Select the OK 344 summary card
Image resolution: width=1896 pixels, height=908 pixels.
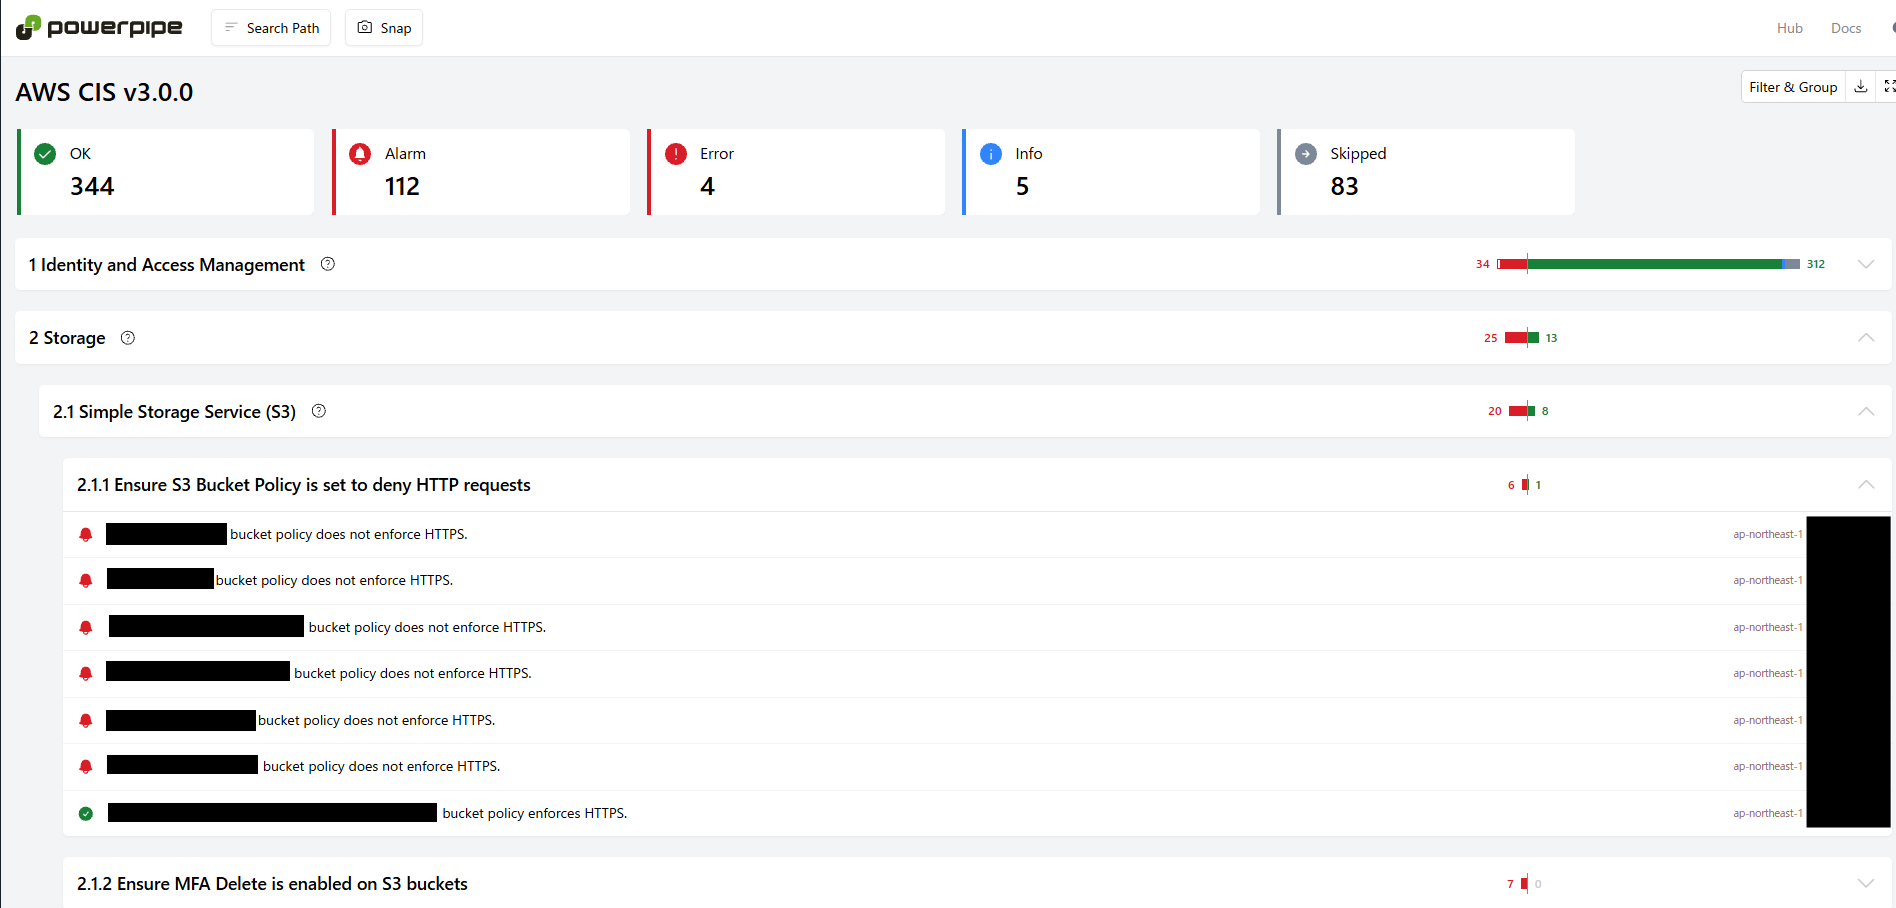[166, 171]
